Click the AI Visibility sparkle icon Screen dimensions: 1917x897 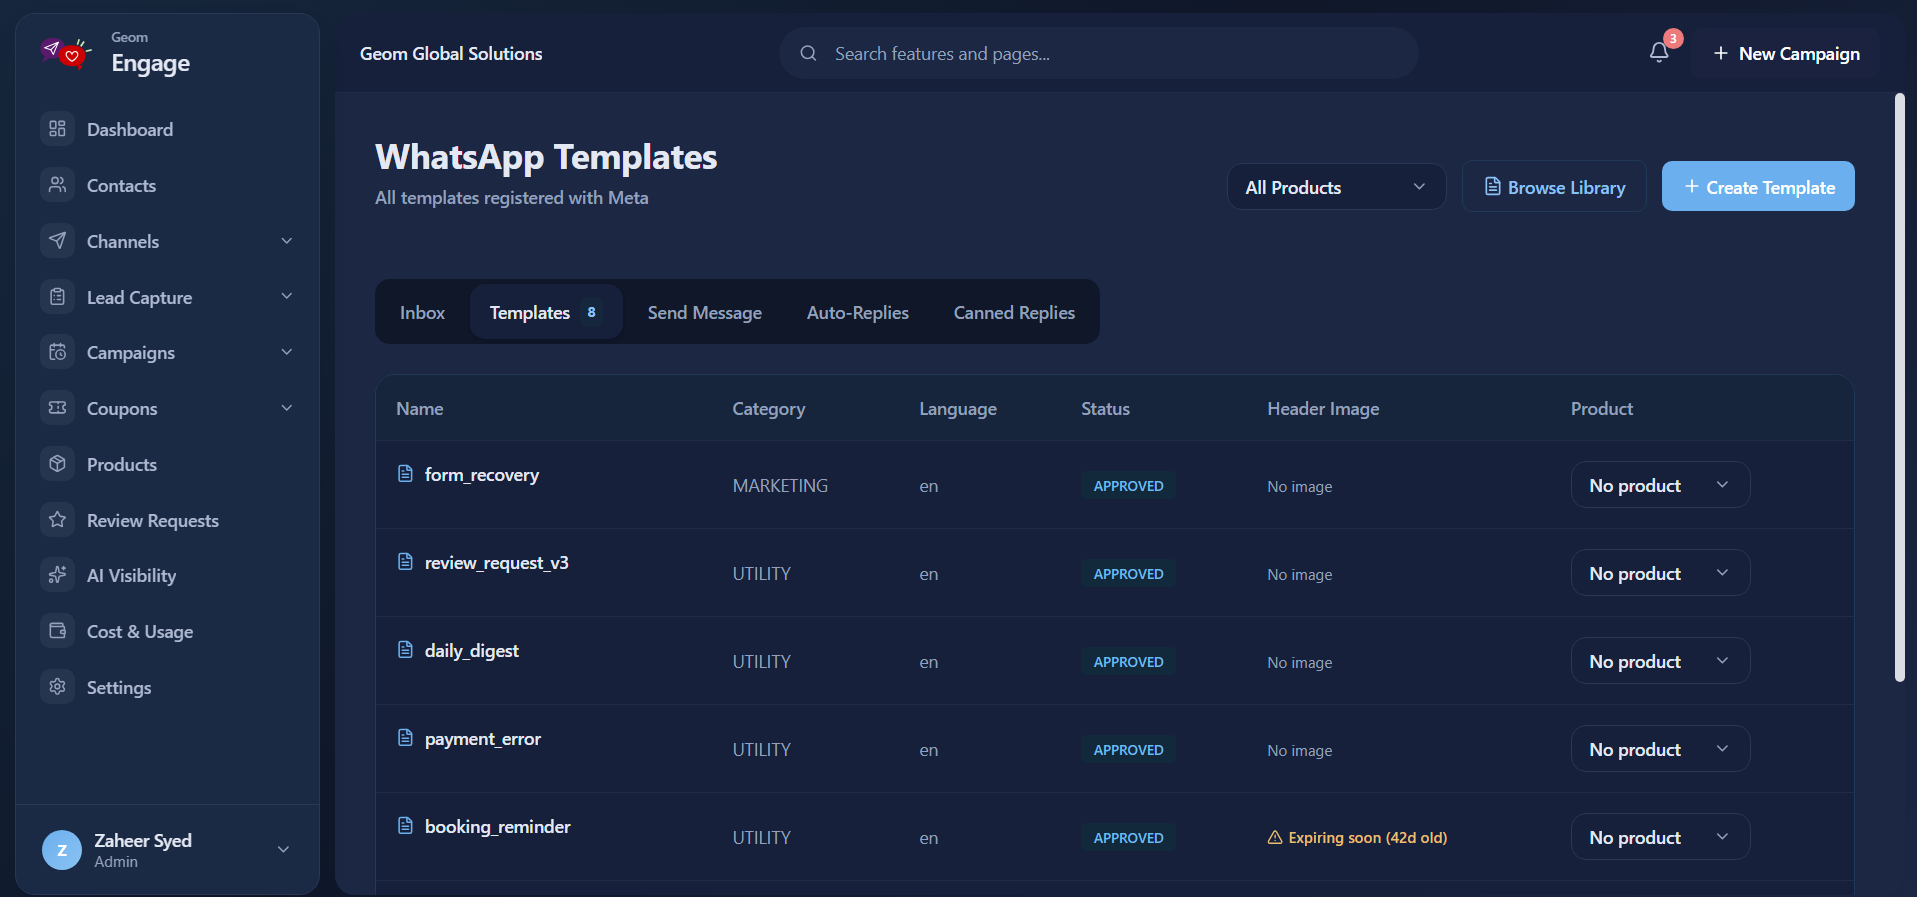pos(58,575)
